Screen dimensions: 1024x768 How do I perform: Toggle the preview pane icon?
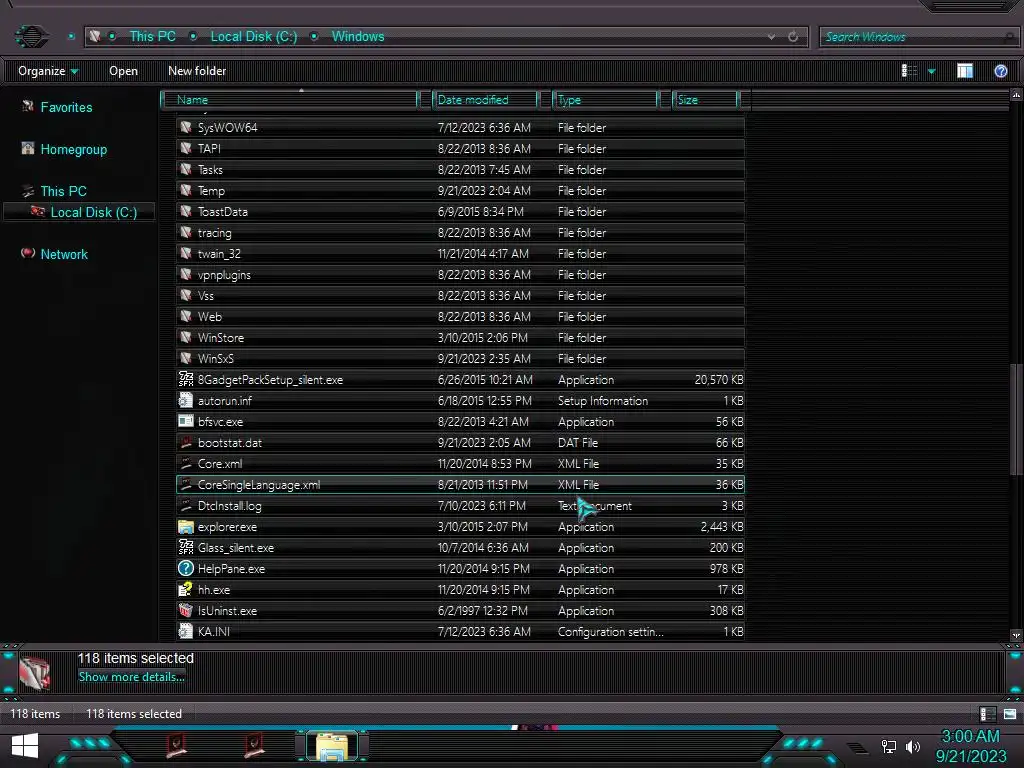coord(965,71)
